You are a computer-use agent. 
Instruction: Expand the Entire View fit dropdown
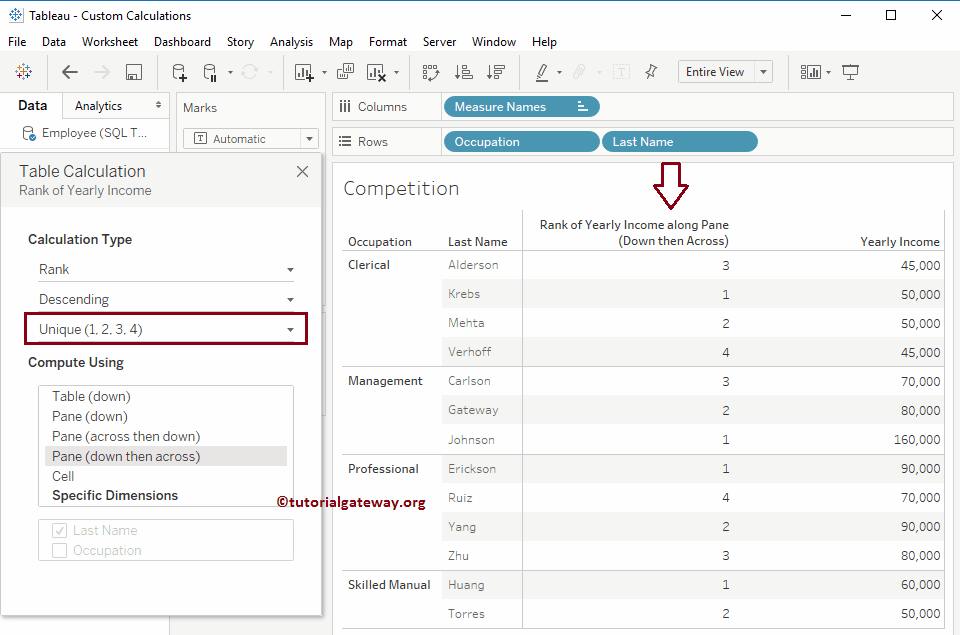(x=763, y=72)
